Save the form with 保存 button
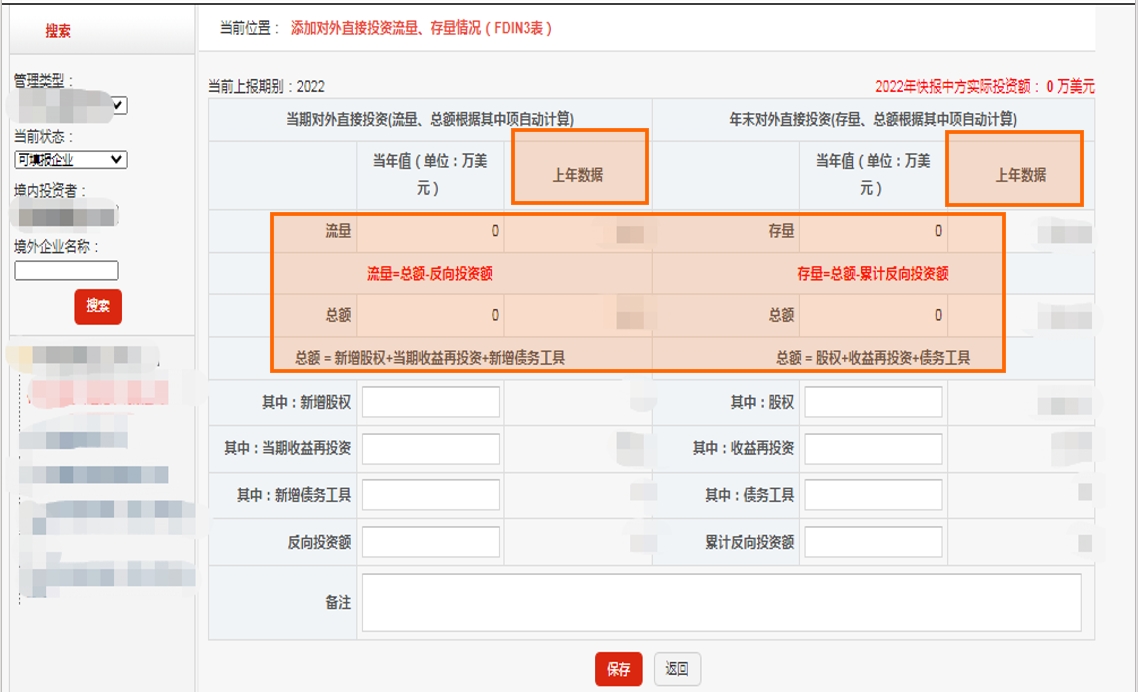 tap(618, 669)
